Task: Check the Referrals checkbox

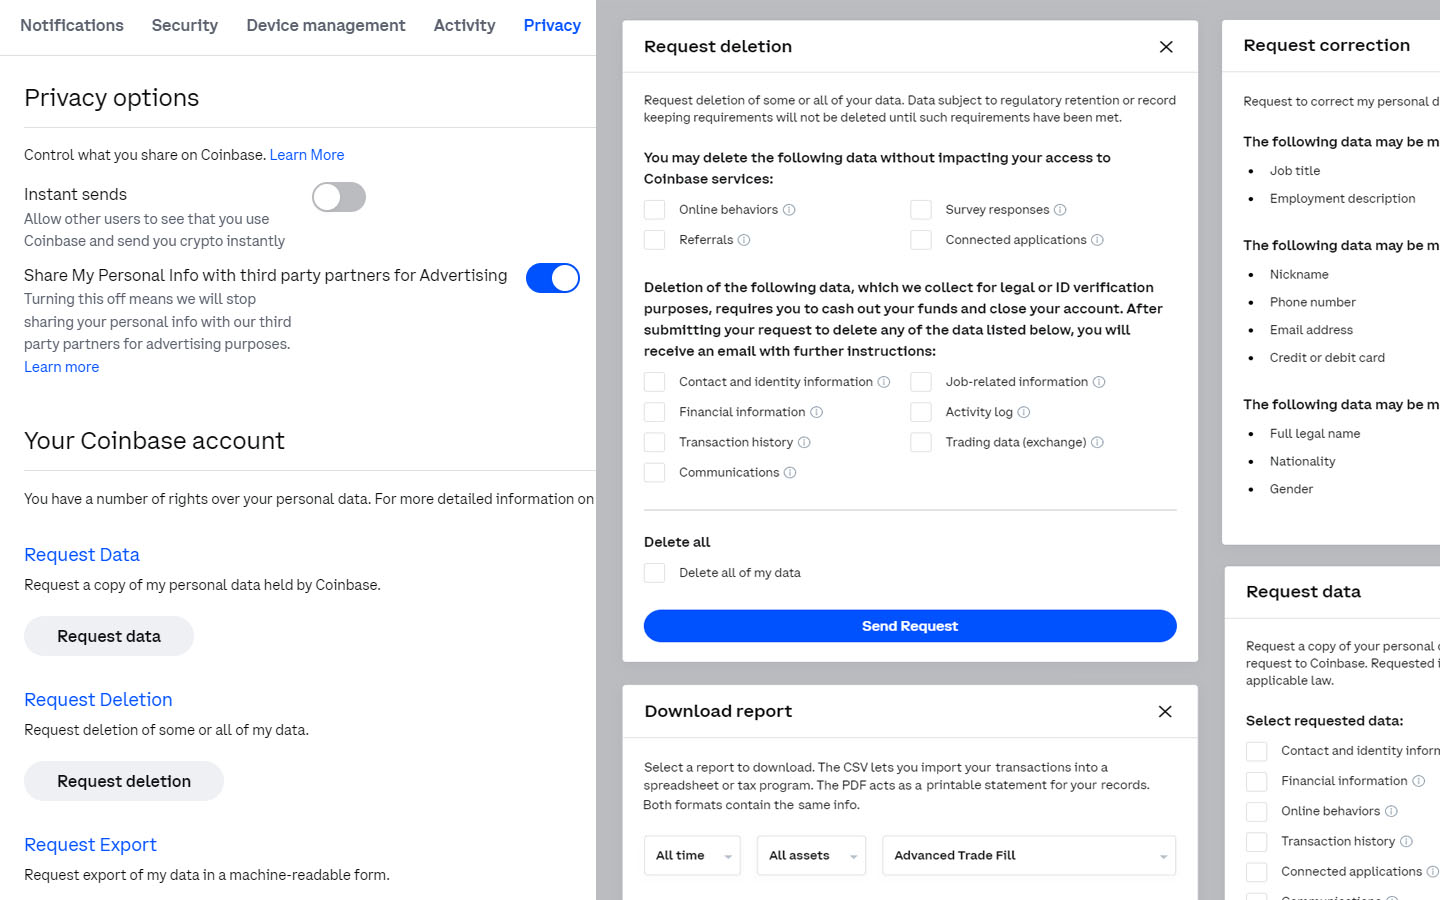Action: tap(655, 240)
